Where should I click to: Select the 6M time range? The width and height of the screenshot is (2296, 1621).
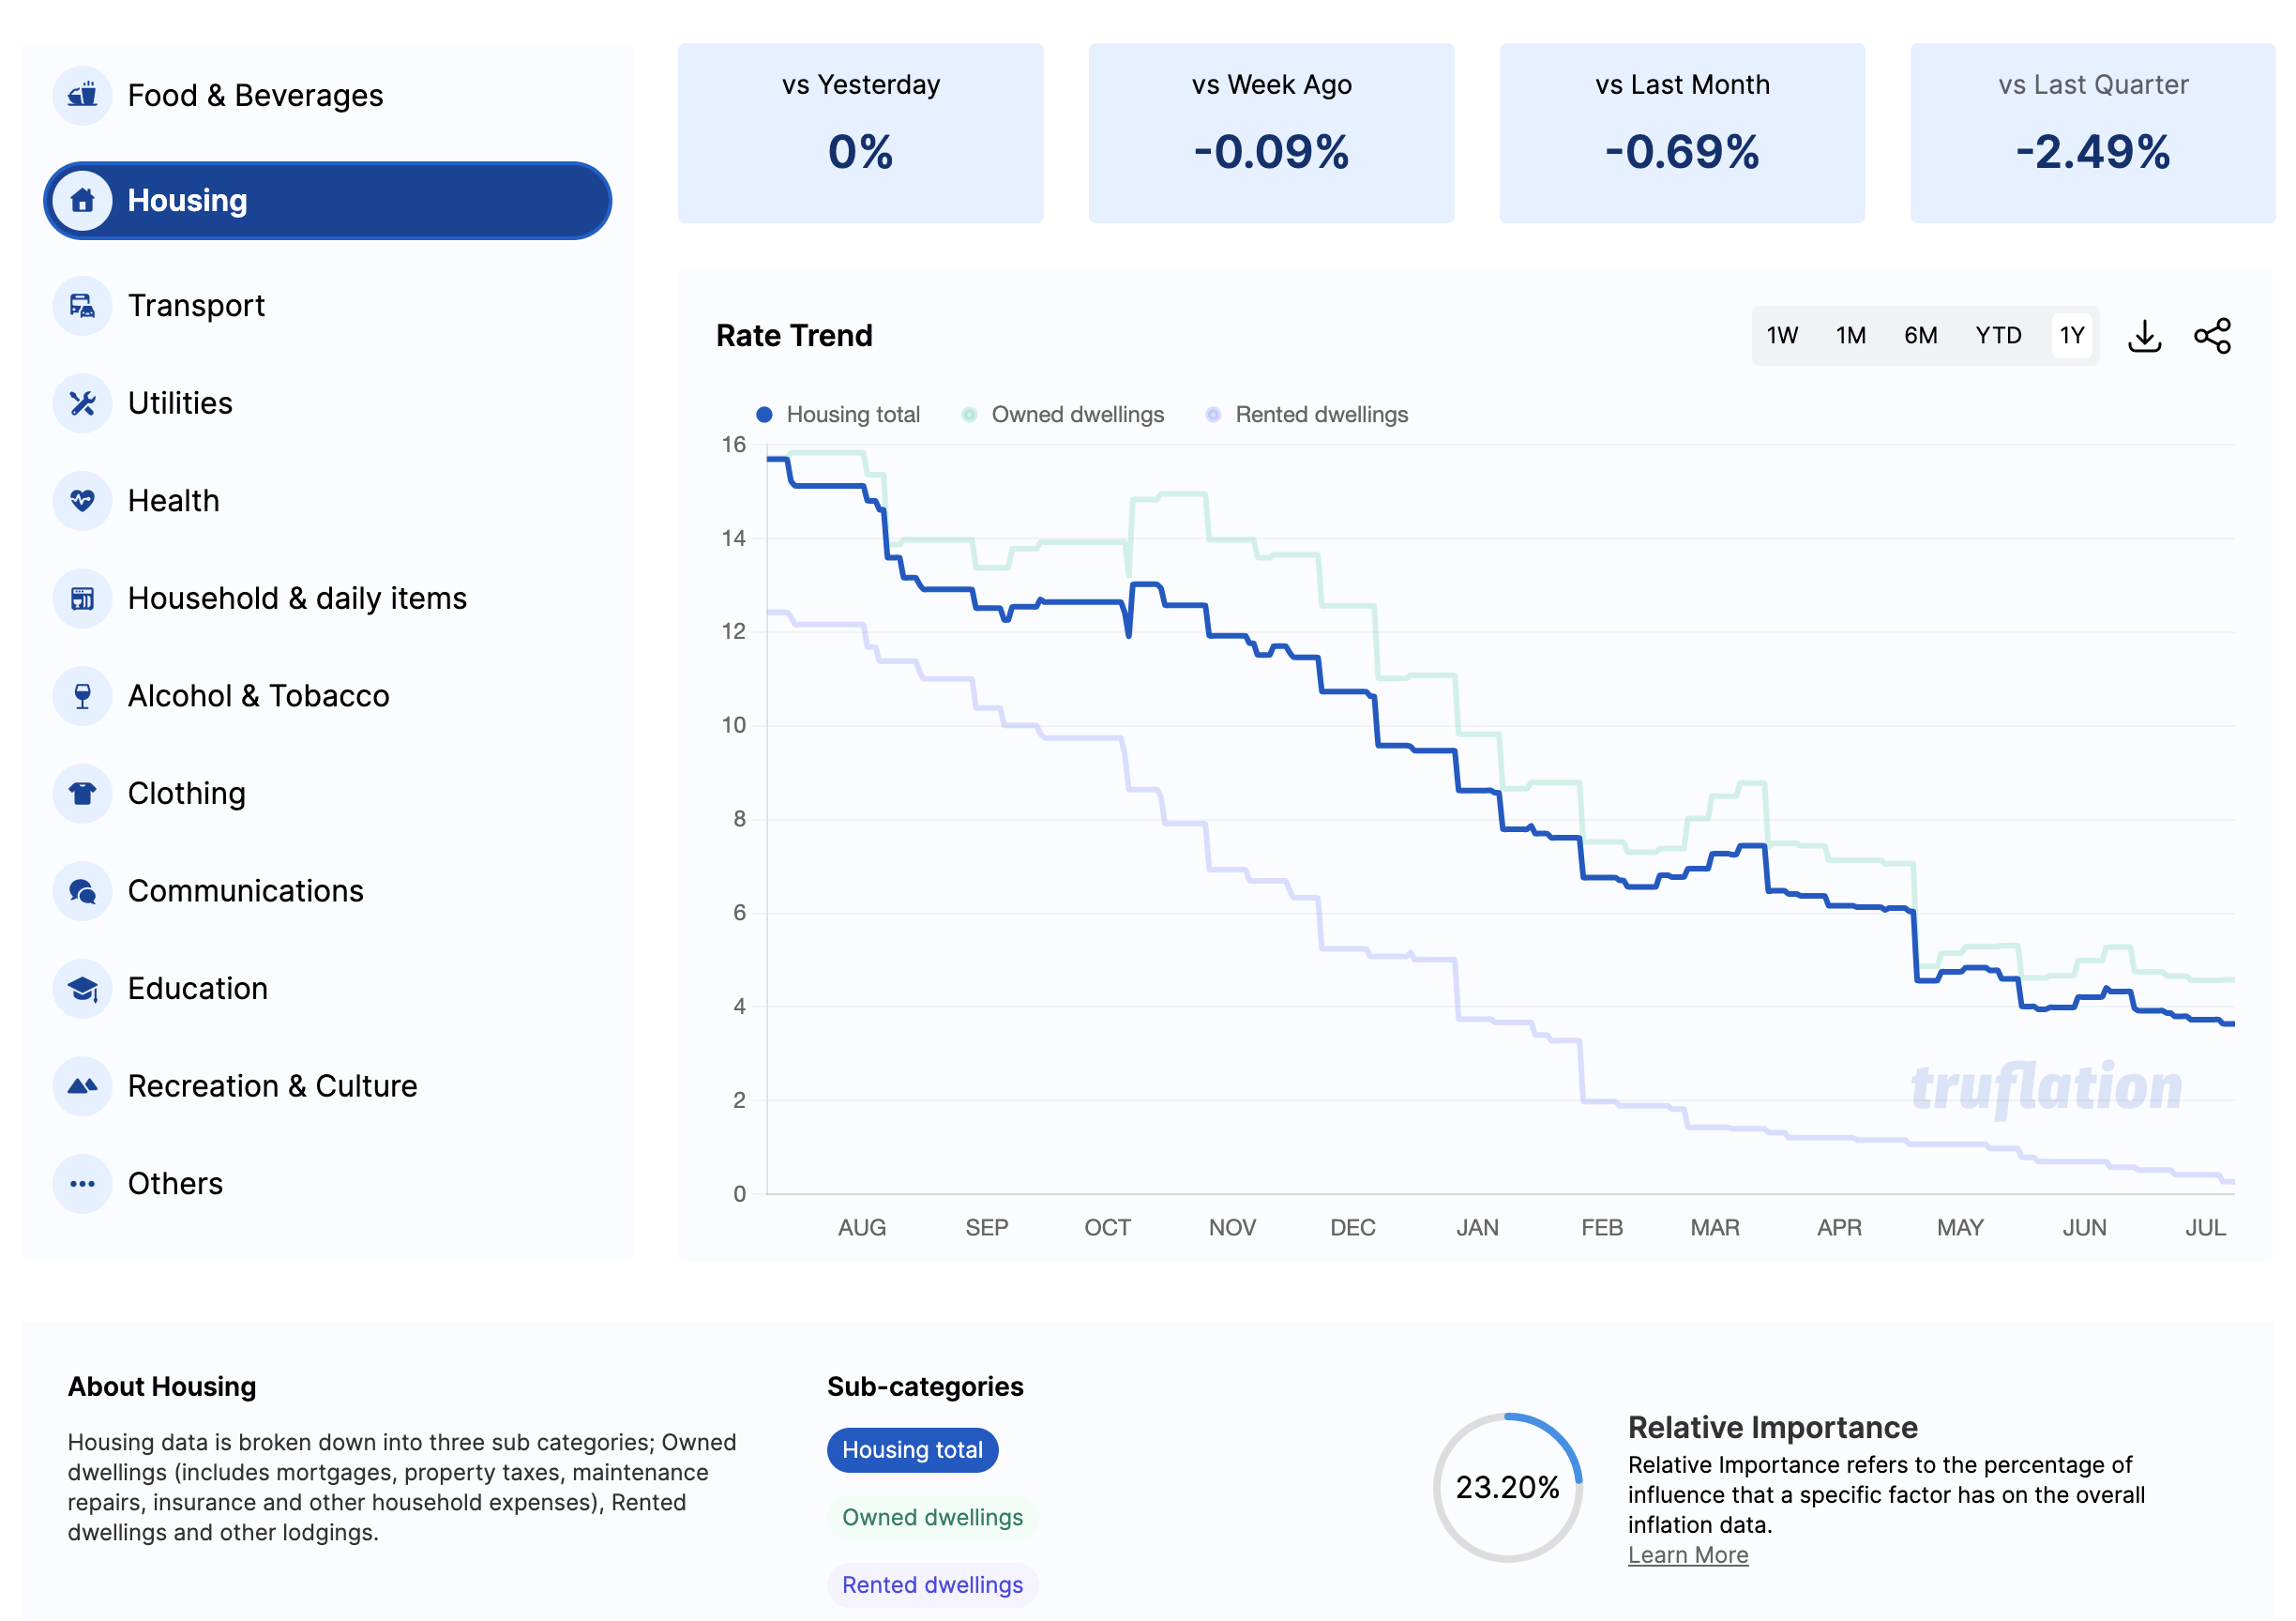[1920, 336]
